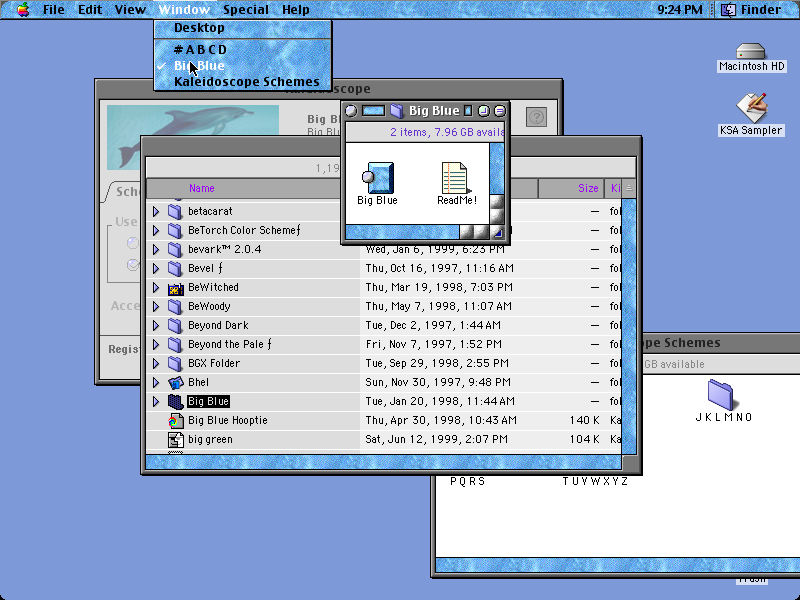Click the dolphin preview in Kaleidoscope window
This screenshot has width=800, height=600.
pyautogui.click(x=193, y=137)
